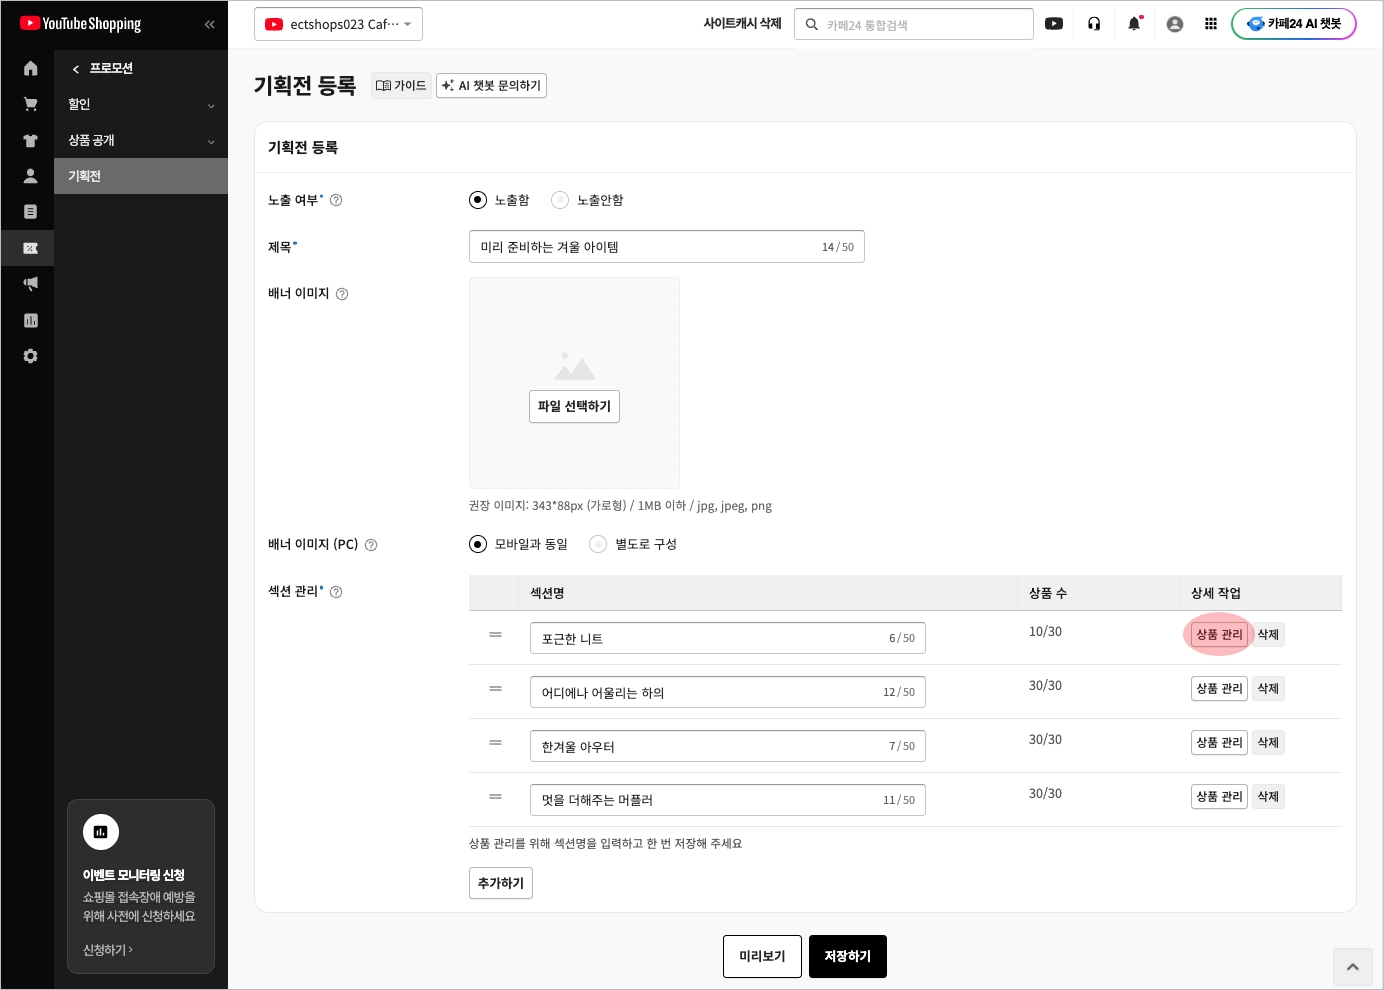Select the 별도로 구성 radio button

click(x=598, y=544)
